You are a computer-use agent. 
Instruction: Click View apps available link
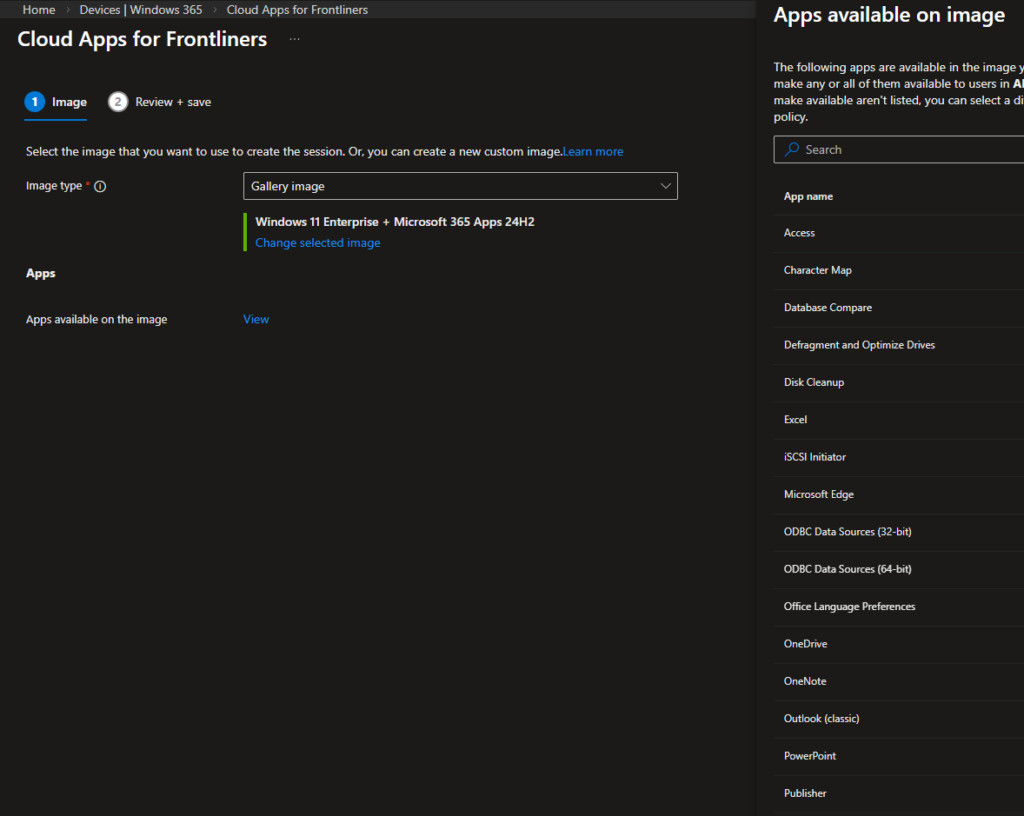(256, 320)
